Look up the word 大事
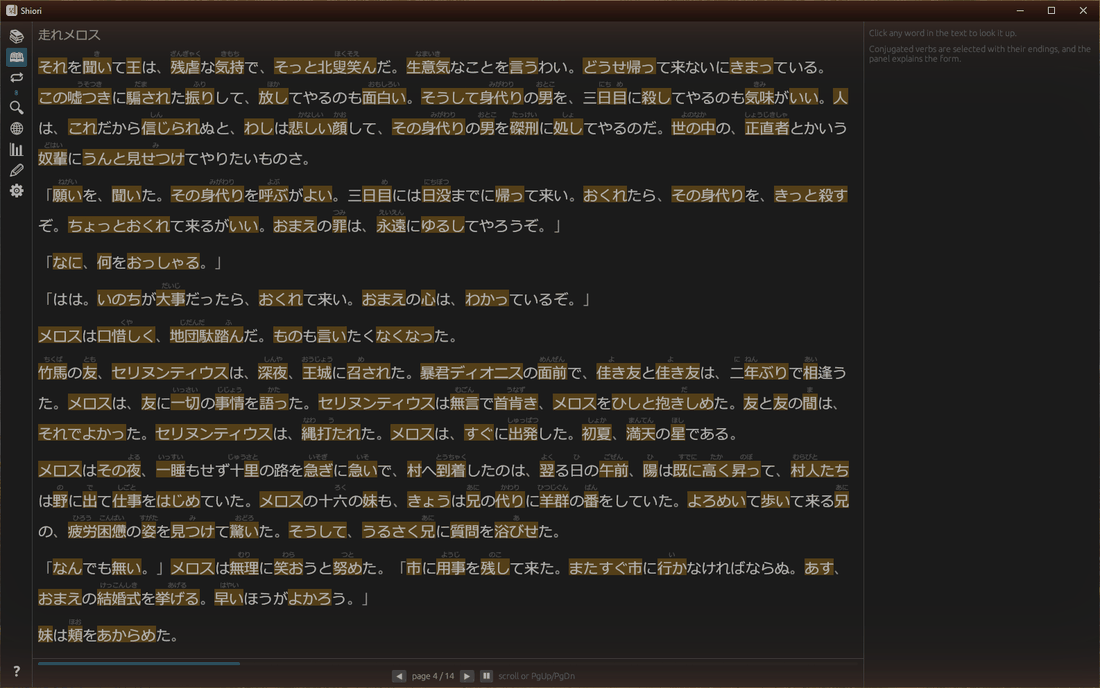This screenshot has width=1100, height=688. [170, 299]
